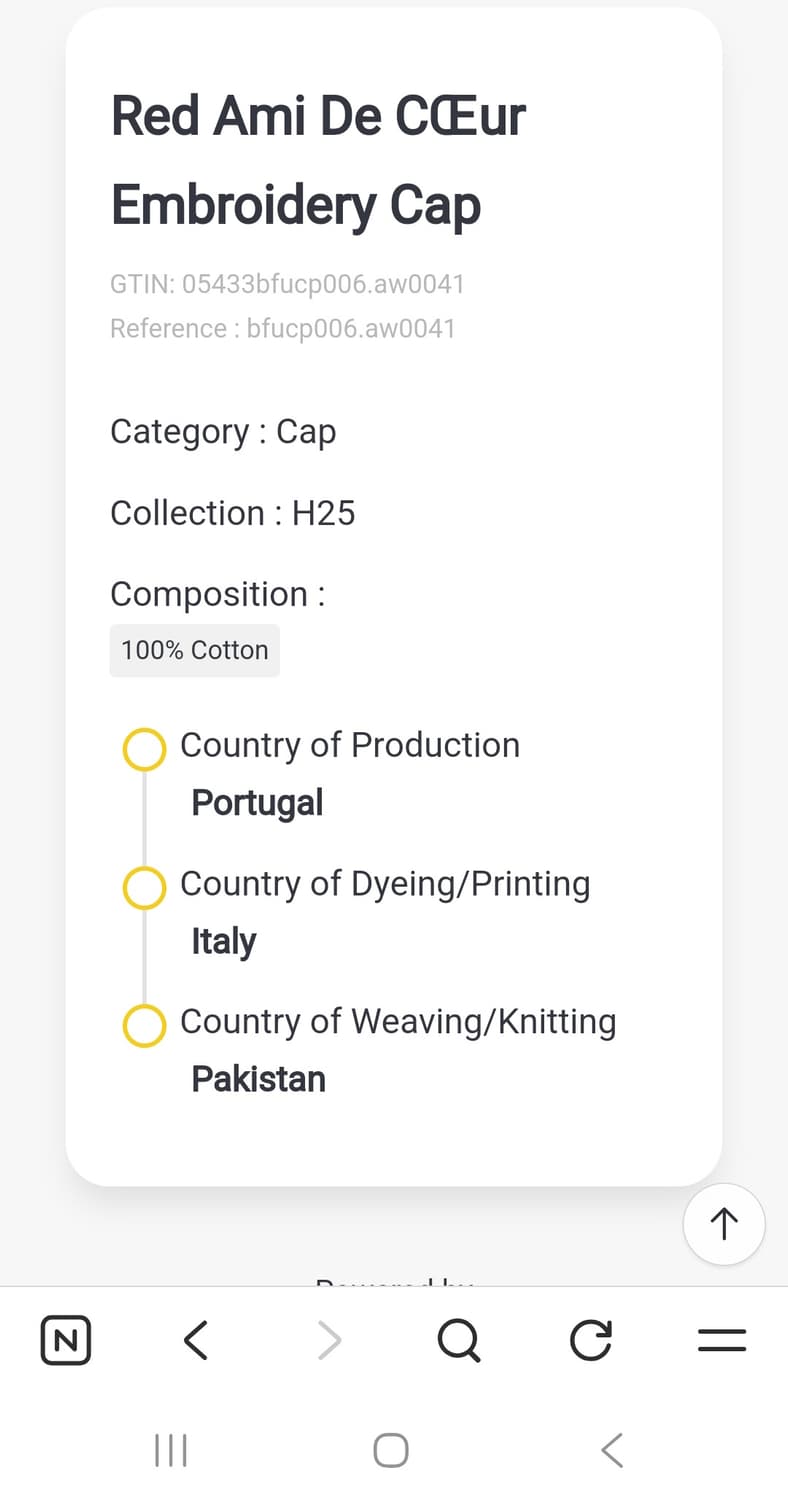Tap the Android recent apps button
This screenshot has height=1500, width=788.
(x=171, y=1450)
